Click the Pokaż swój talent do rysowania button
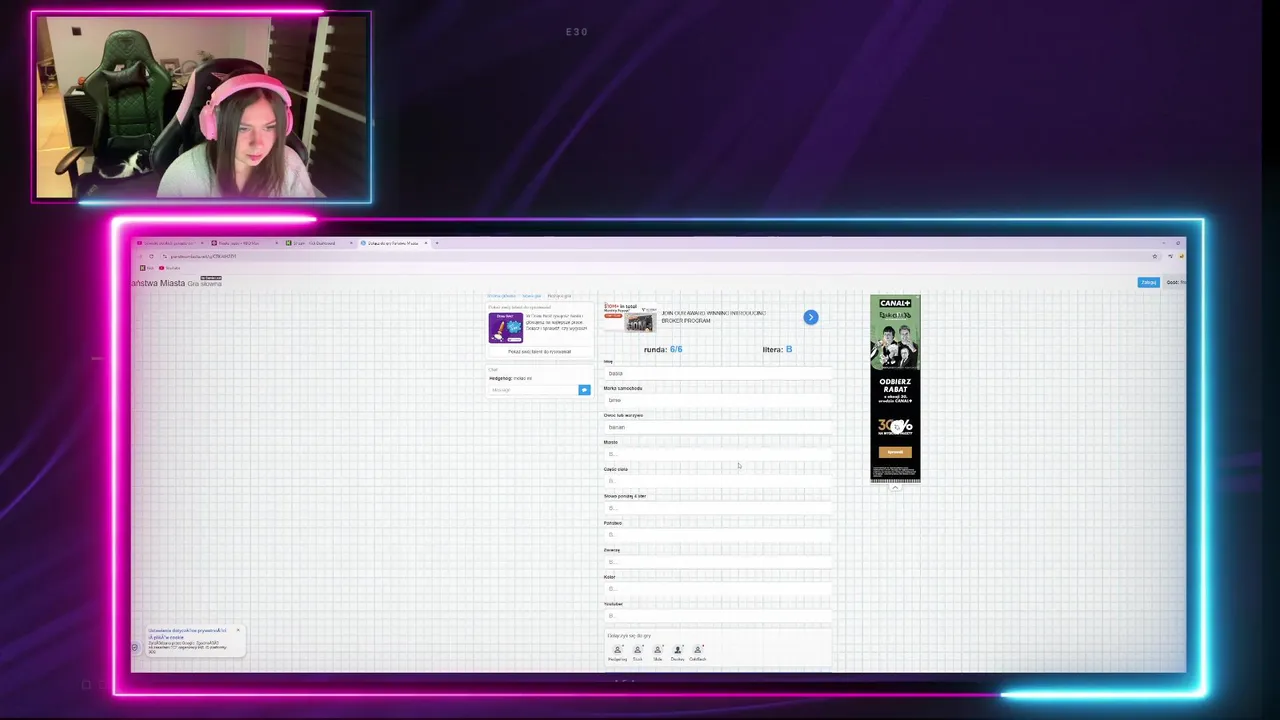1280x720 pixels. [x=540, y=352]
